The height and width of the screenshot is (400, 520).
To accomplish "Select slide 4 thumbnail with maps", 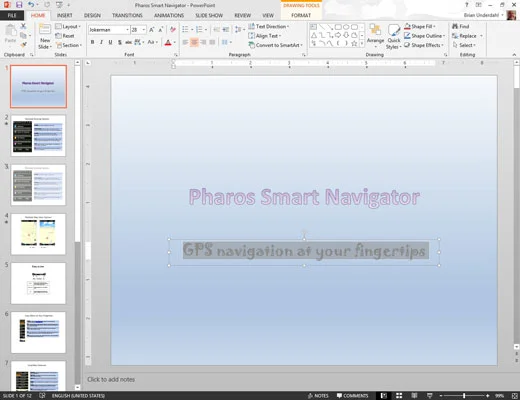I will pyautogui.click(x=38, y=234).
